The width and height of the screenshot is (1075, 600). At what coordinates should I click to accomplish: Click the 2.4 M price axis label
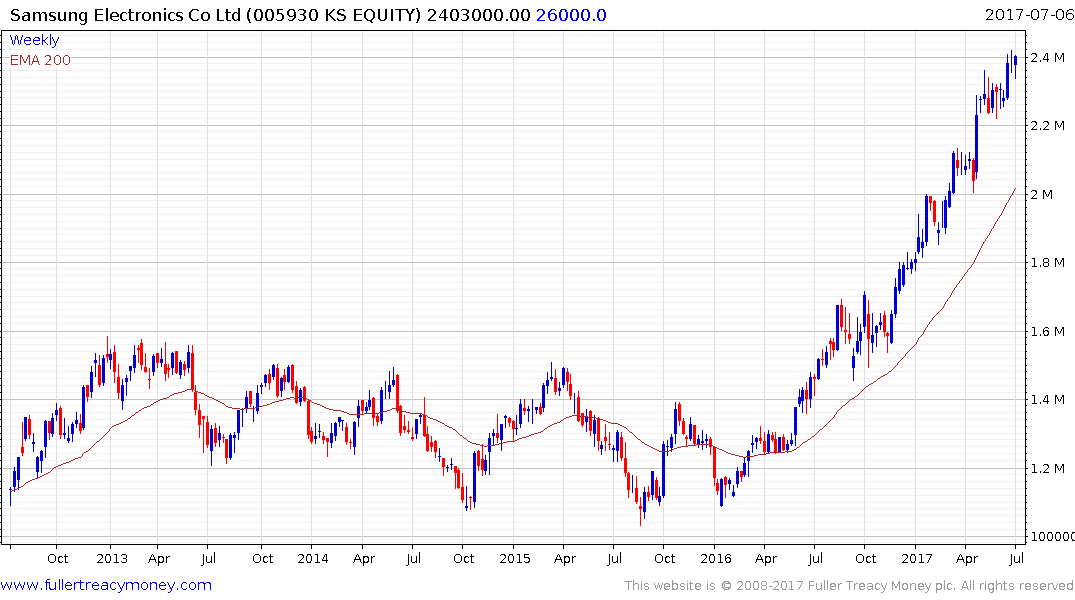coord(1048,57)
